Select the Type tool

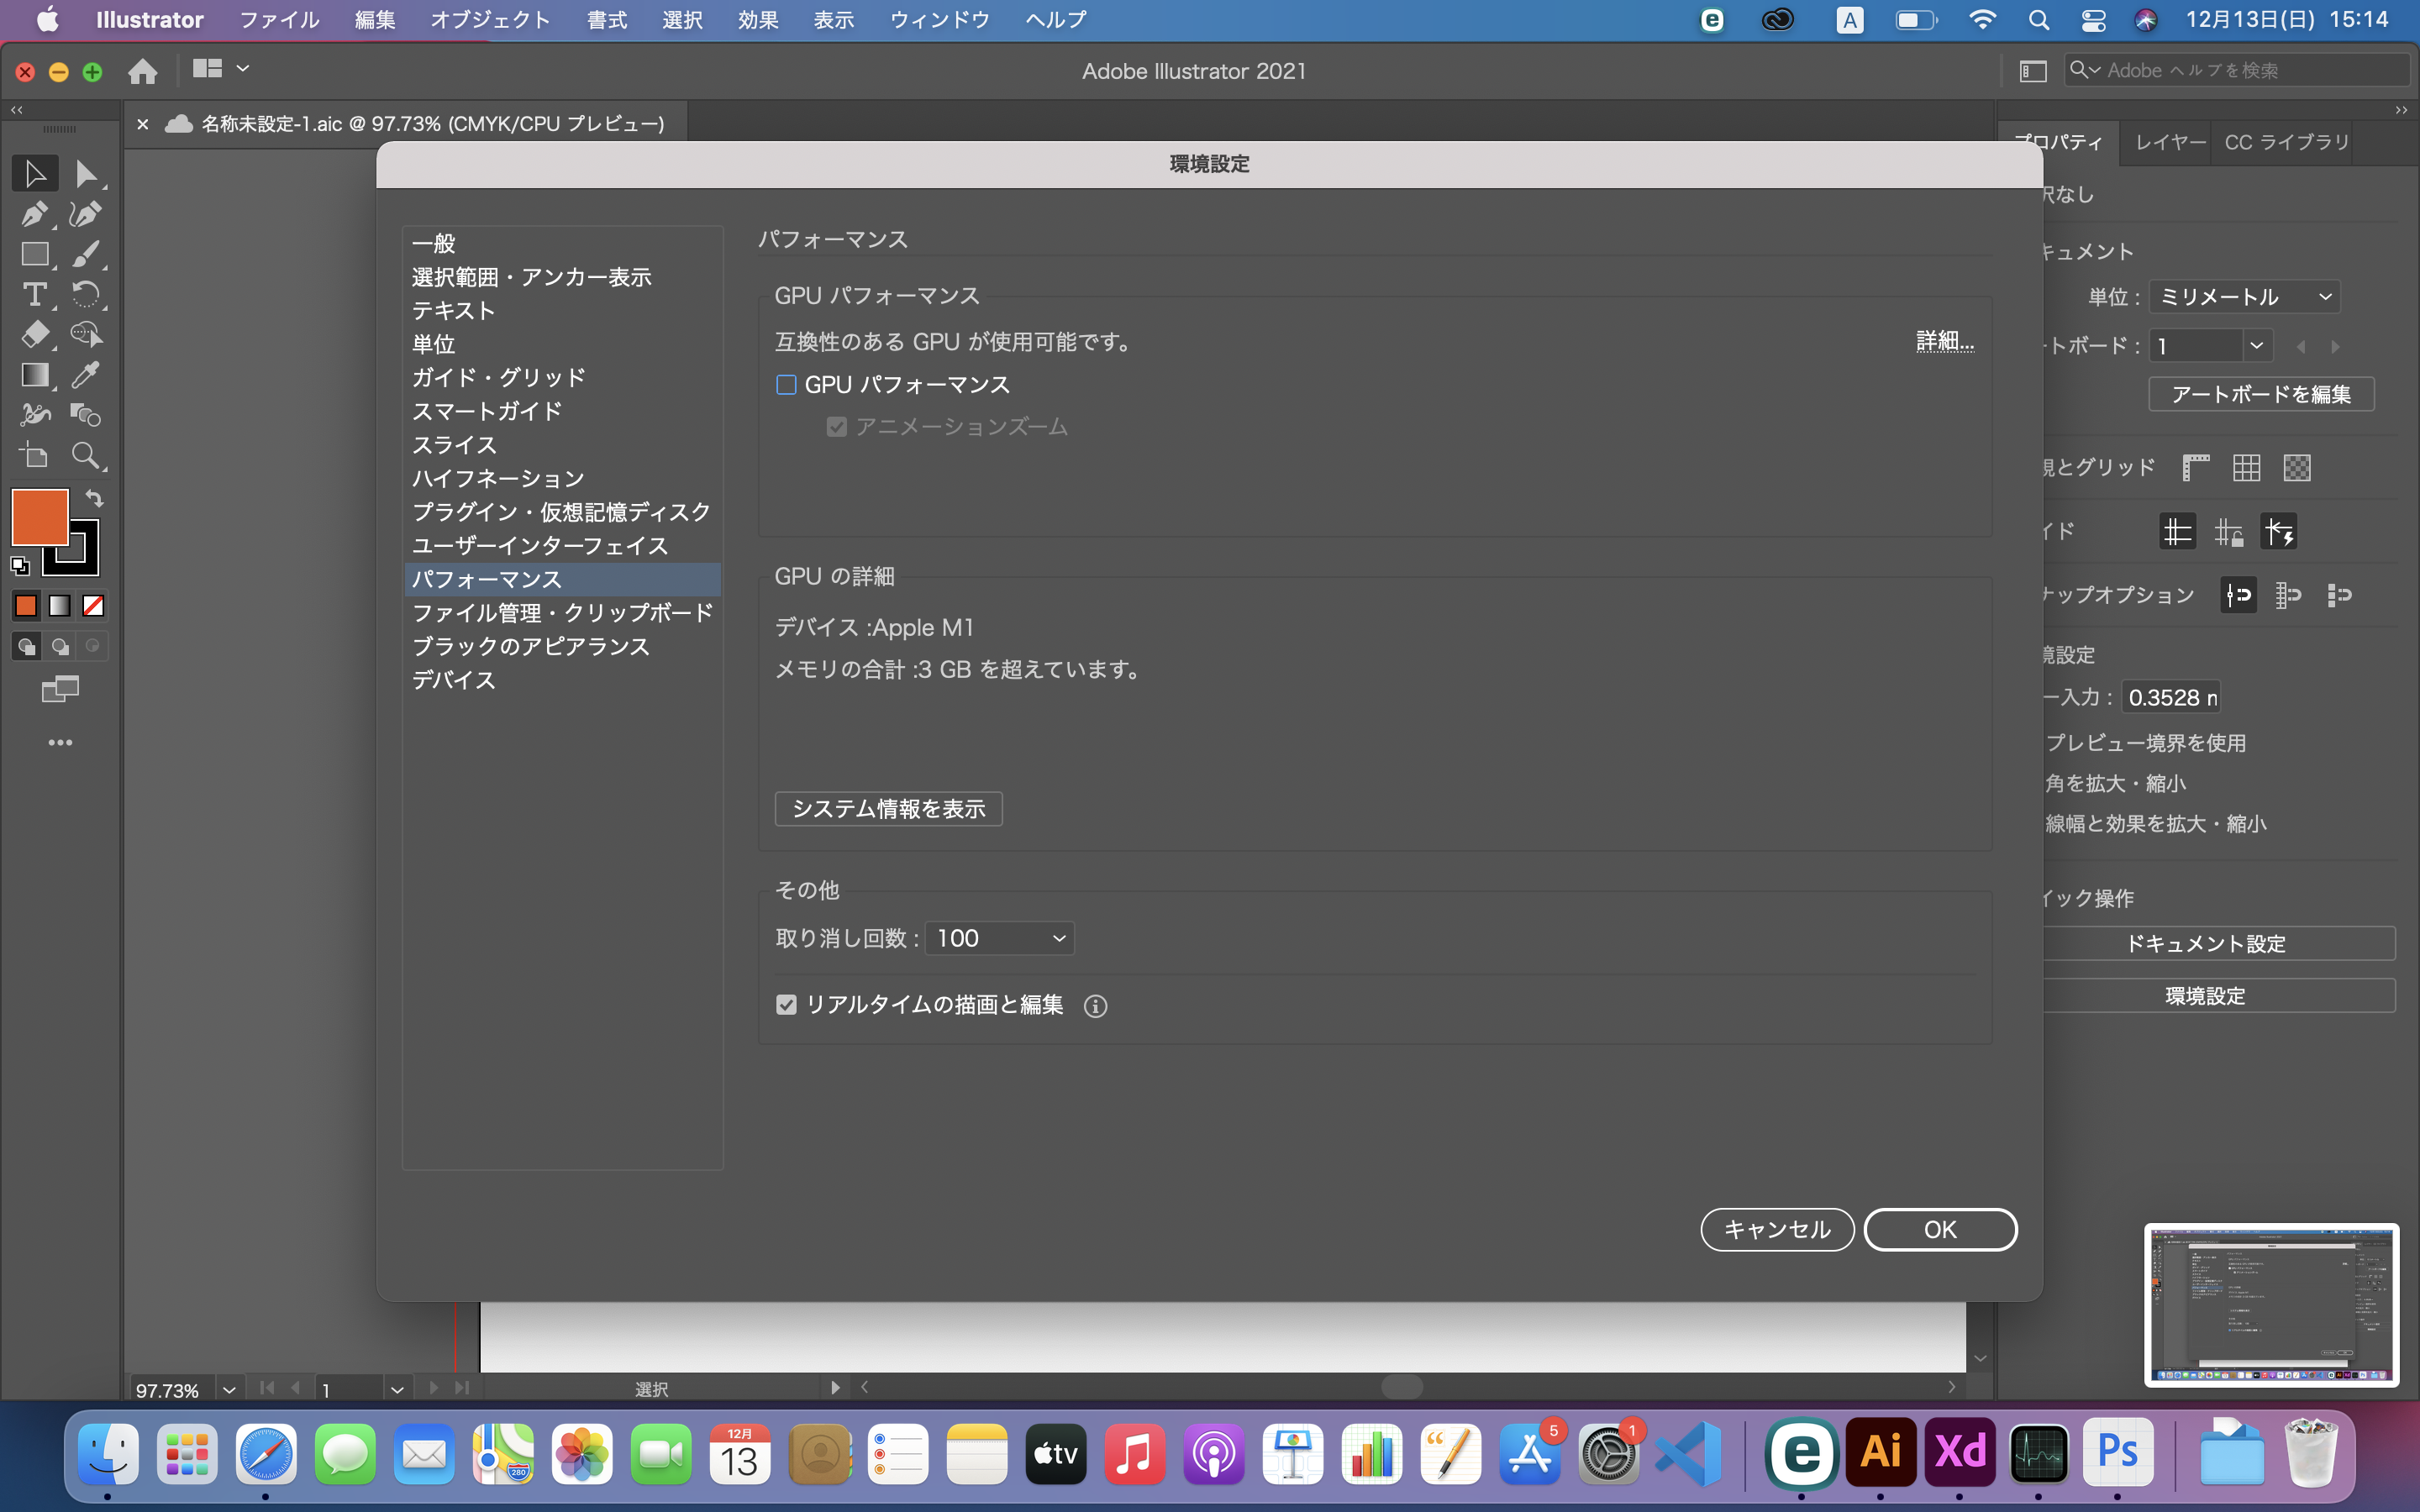tap(35, 295)
